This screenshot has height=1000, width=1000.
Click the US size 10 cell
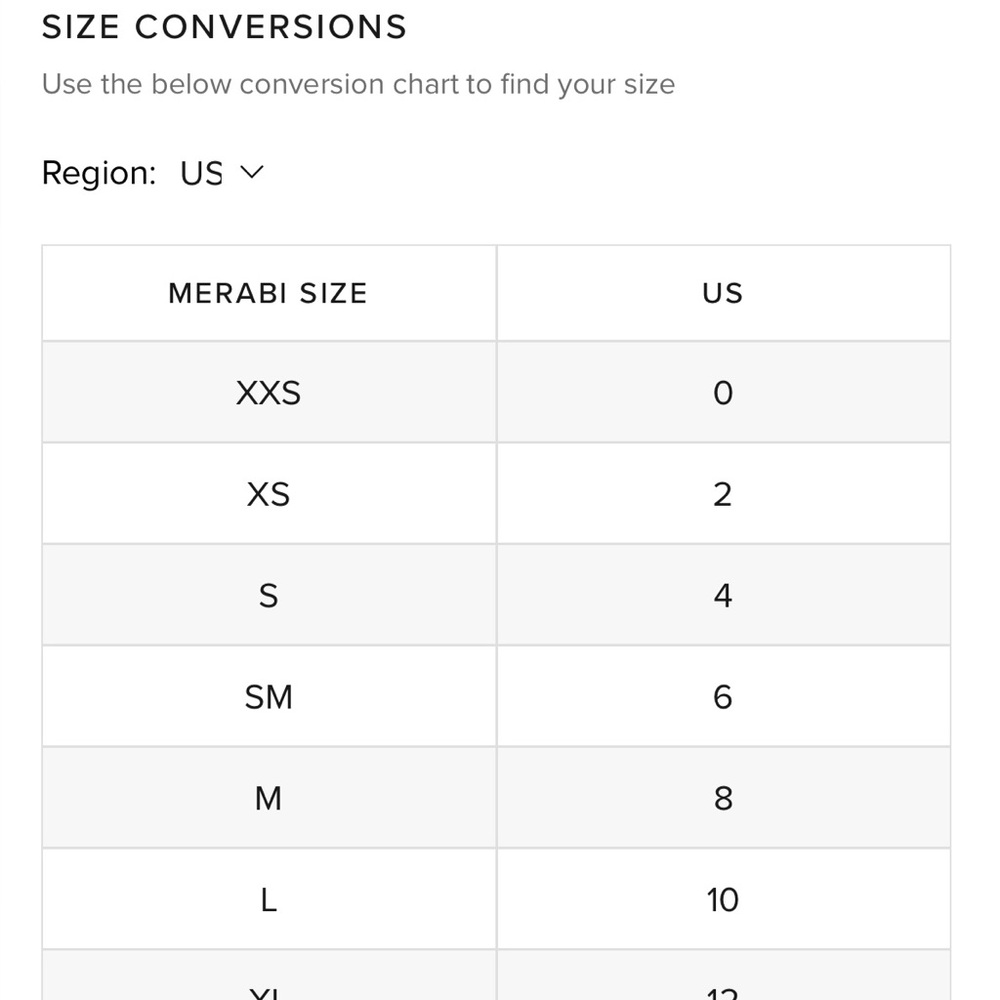(x=723, y=899)
